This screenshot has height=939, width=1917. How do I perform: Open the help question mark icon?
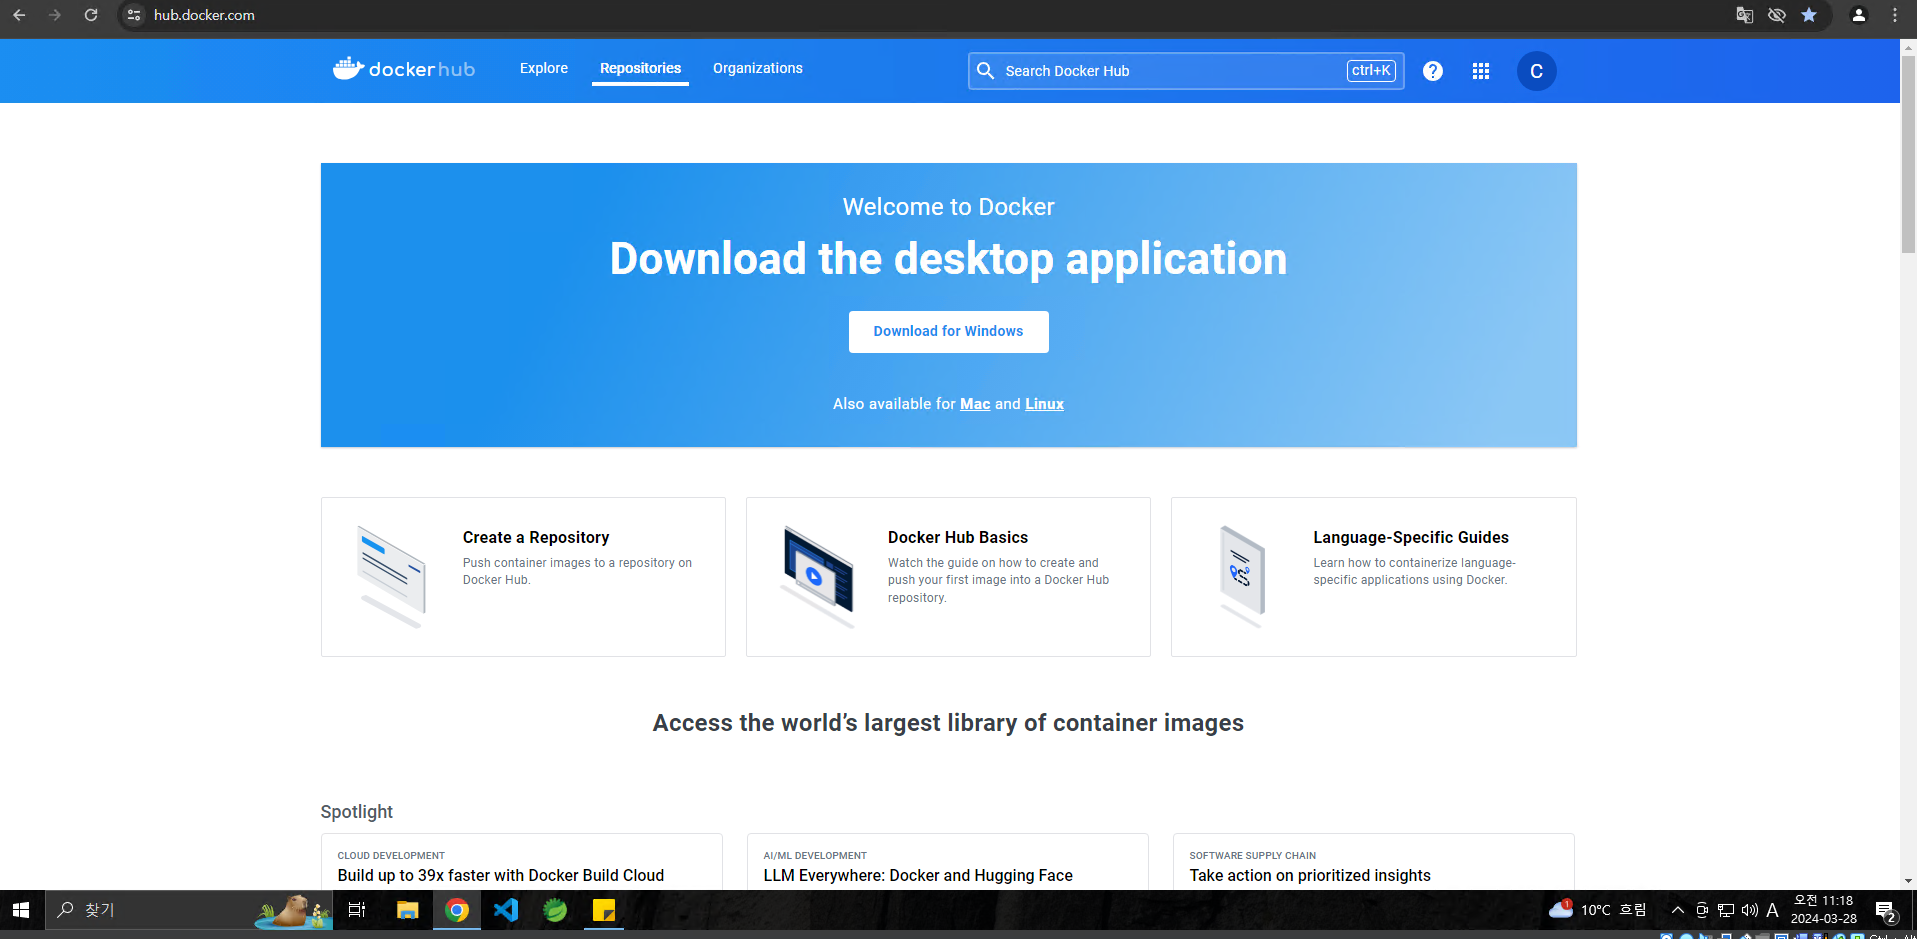tap(1433, 71)
